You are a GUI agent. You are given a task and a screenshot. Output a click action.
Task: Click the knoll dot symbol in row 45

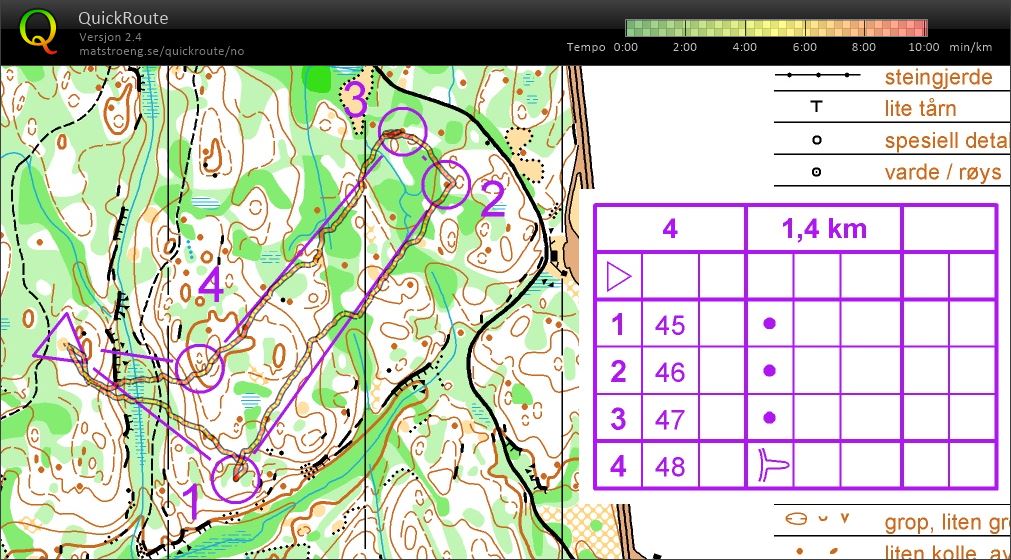point(769,323)
